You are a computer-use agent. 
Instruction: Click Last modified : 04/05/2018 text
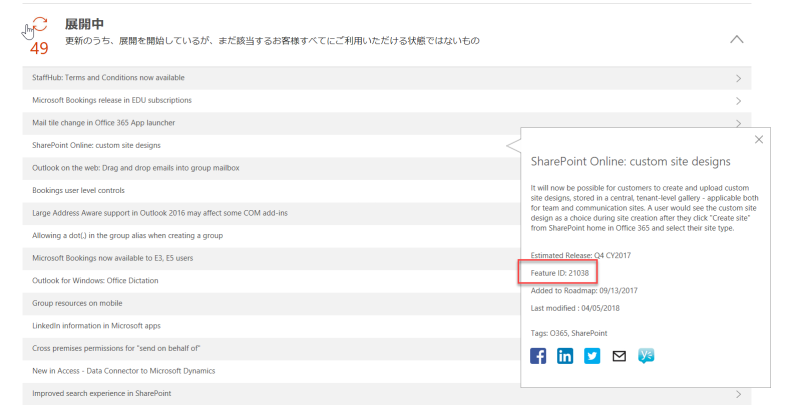[x=575, y=308]
